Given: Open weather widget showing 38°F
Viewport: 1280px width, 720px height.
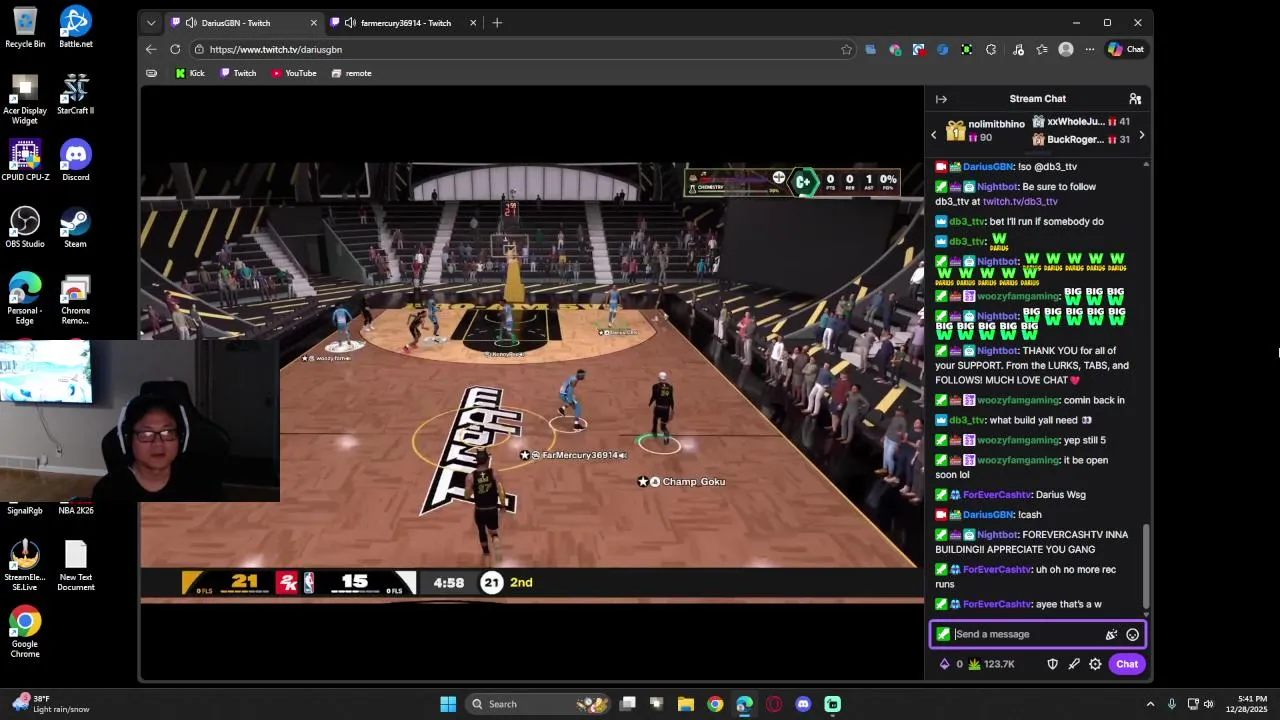Looking at the screenshot, I should point(50,704).
